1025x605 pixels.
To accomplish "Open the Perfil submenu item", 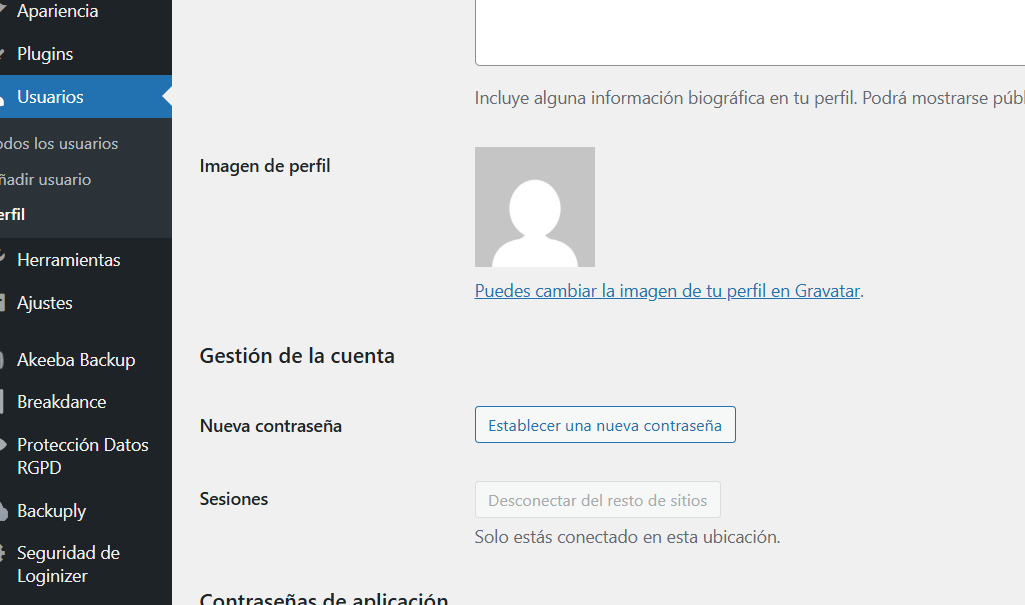I will (x=13, y=215).
